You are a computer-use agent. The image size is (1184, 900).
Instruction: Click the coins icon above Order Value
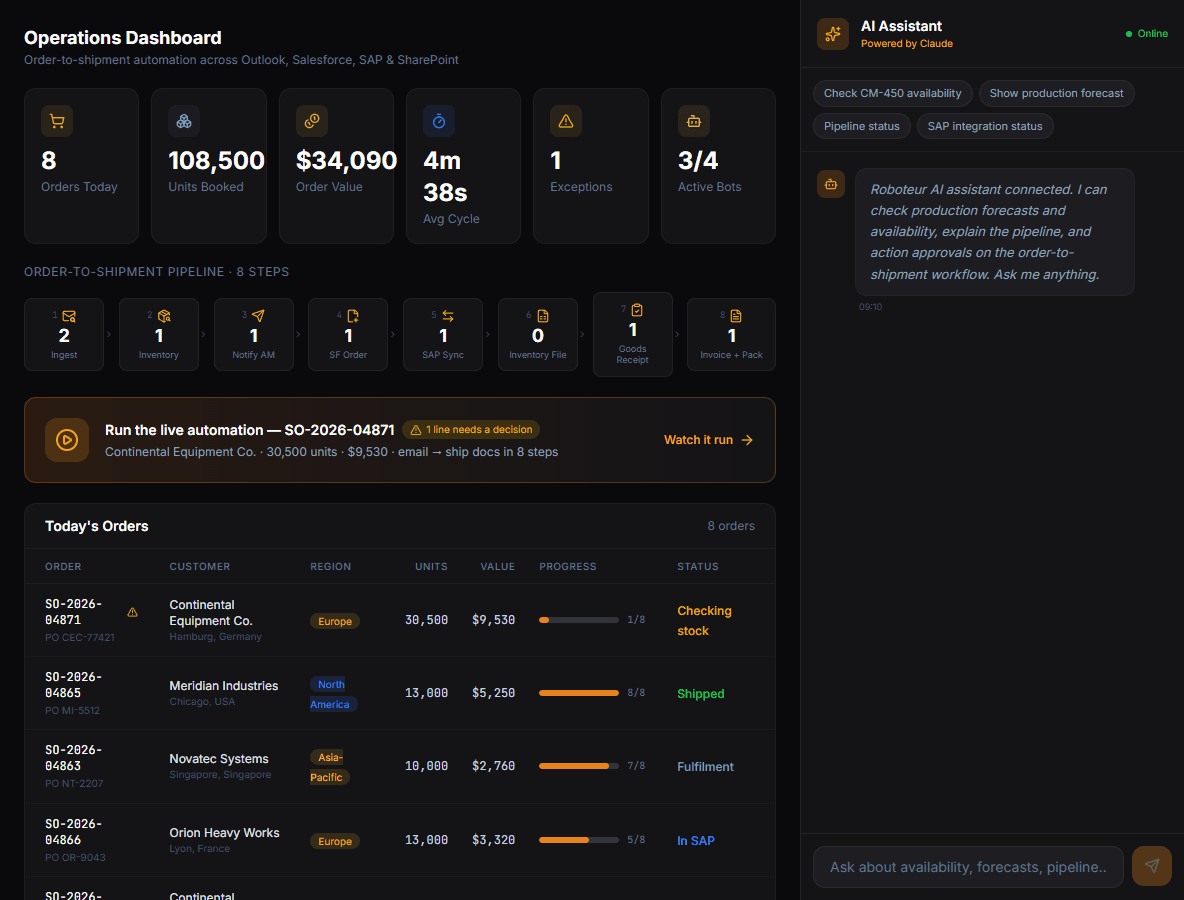[312, 121]
